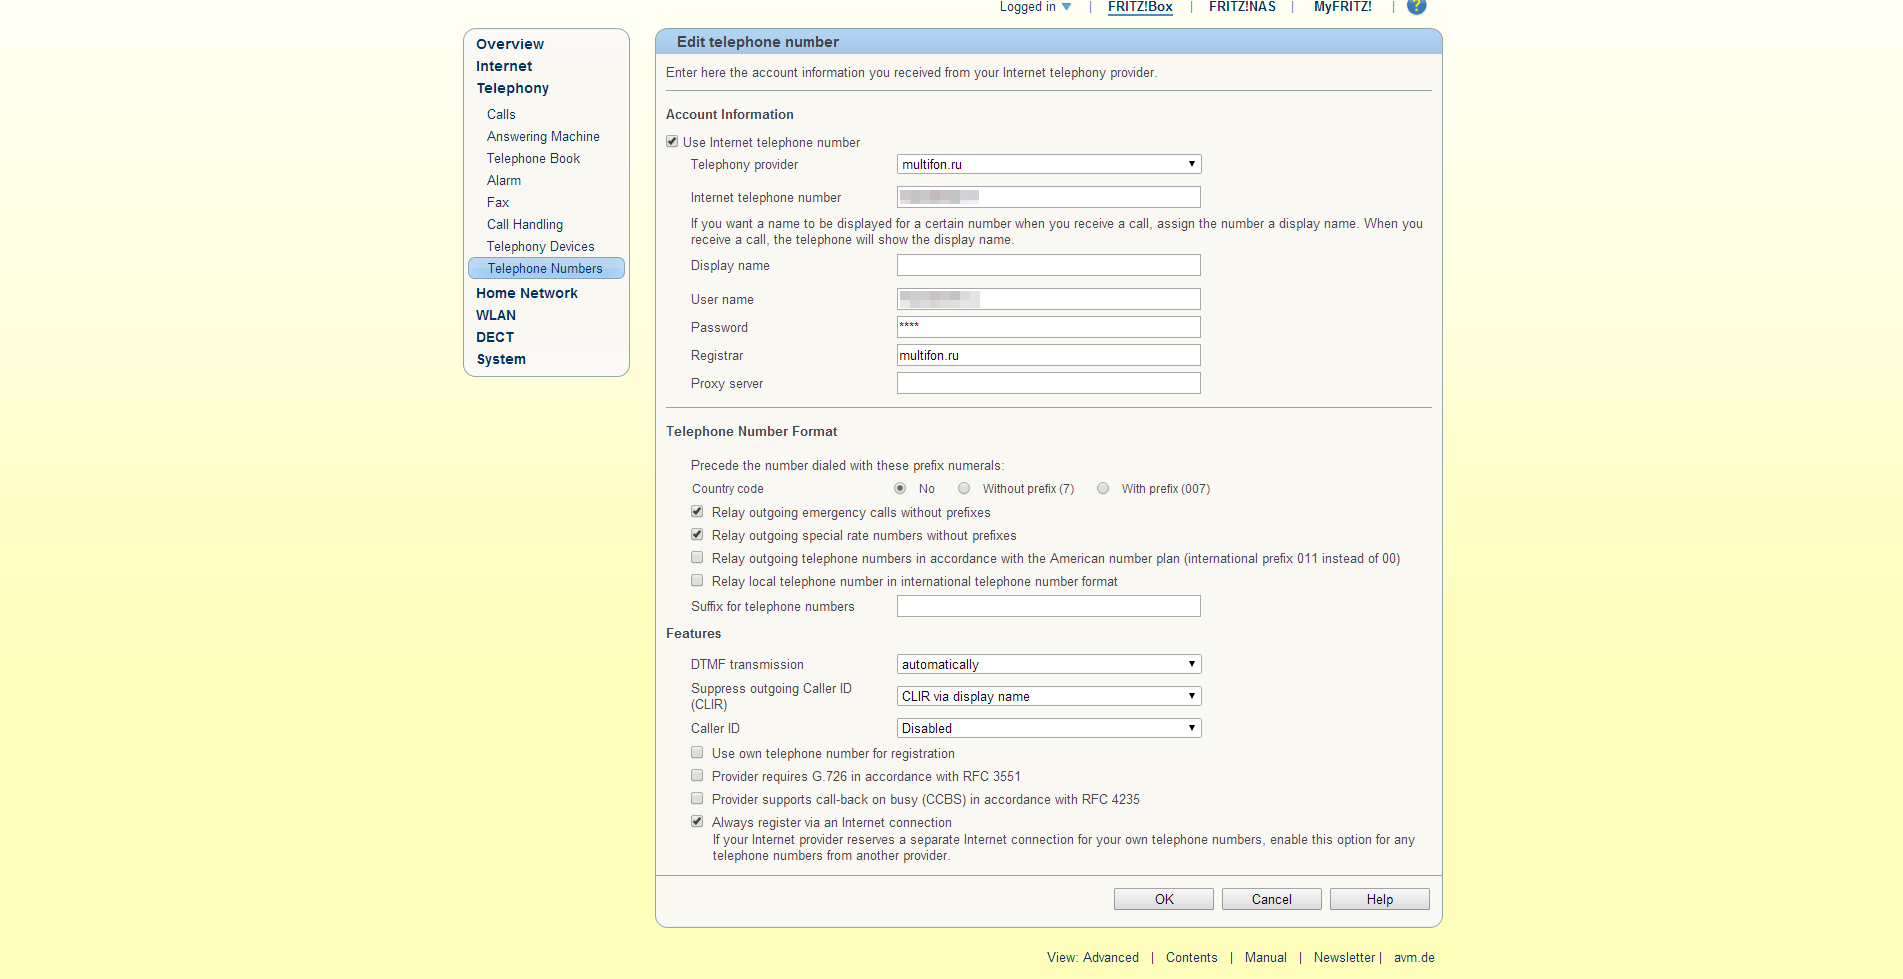Enable Provider requires G.726 checkbox
Viewport: 1903px width, 979px height.
point(697,776)
